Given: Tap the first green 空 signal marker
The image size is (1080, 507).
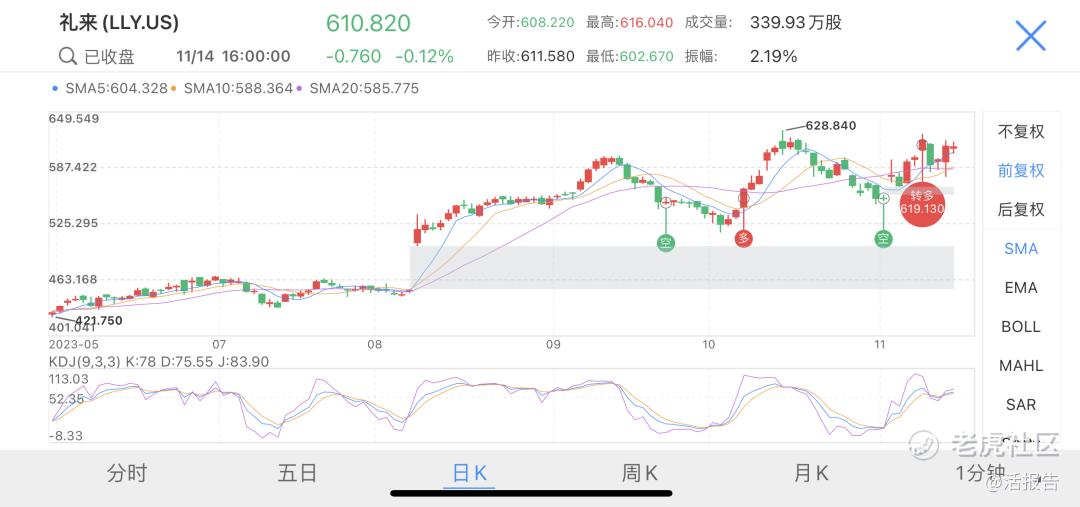Looking at the screenshot, I should (x=666, y=240).
